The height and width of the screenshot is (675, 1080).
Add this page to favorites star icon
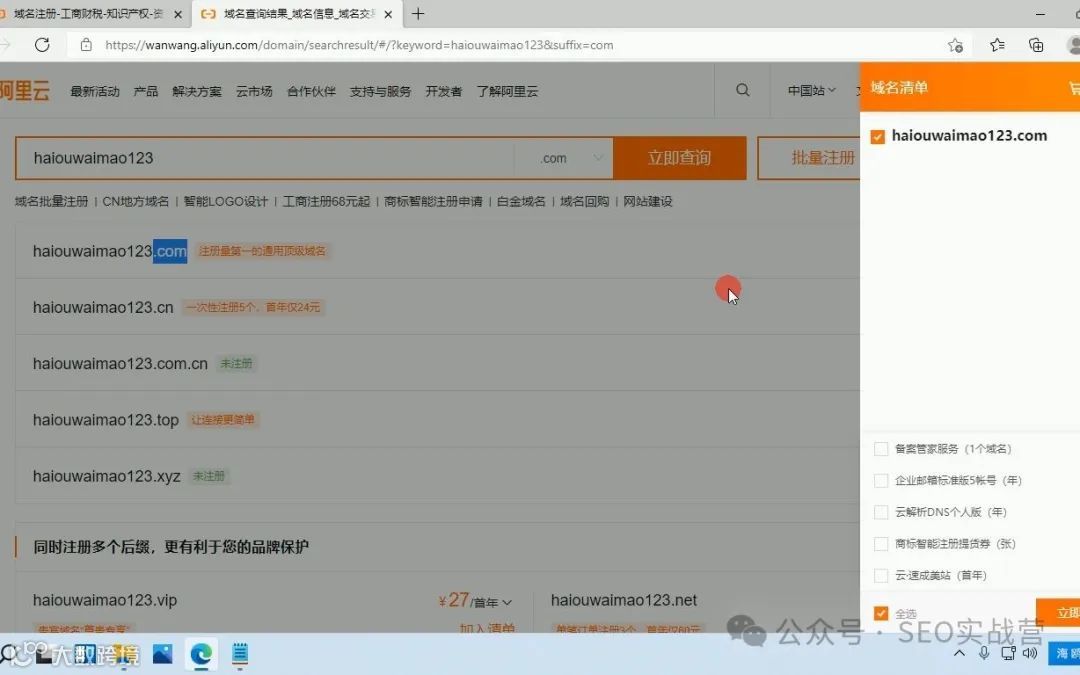[955, 45]
